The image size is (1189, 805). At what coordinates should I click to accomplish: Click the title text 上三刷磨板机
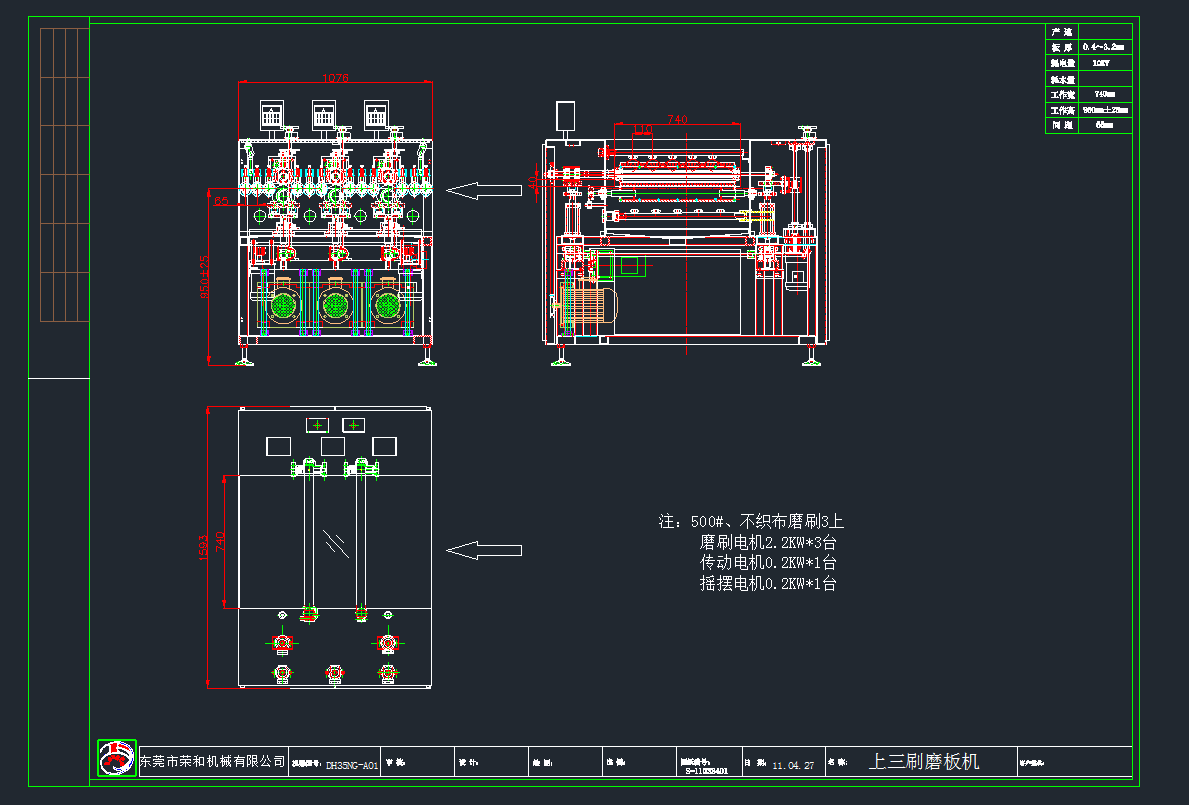pos(925,761)
